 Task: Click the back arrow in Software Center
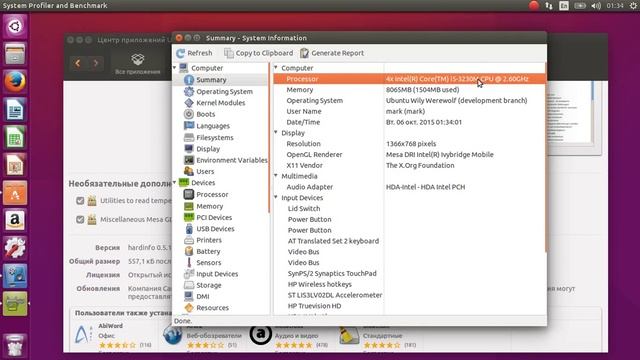tap(78, 63)
